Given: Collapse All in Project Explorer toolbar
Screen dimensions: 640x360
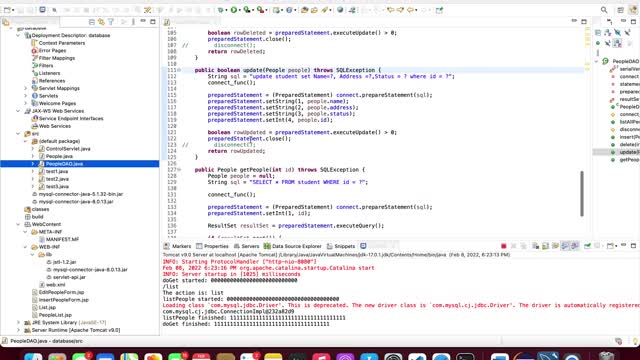Looking at the screenshot, I should [92, 22].
